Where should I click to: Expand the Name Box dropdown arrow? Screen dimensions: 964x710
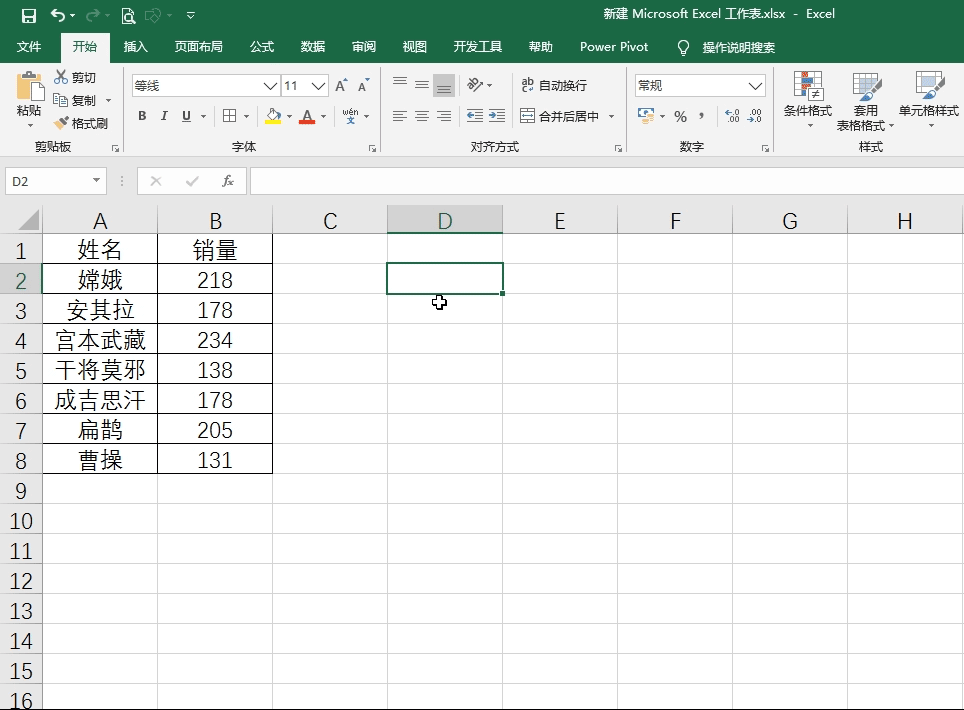click(x=97, y=180)
